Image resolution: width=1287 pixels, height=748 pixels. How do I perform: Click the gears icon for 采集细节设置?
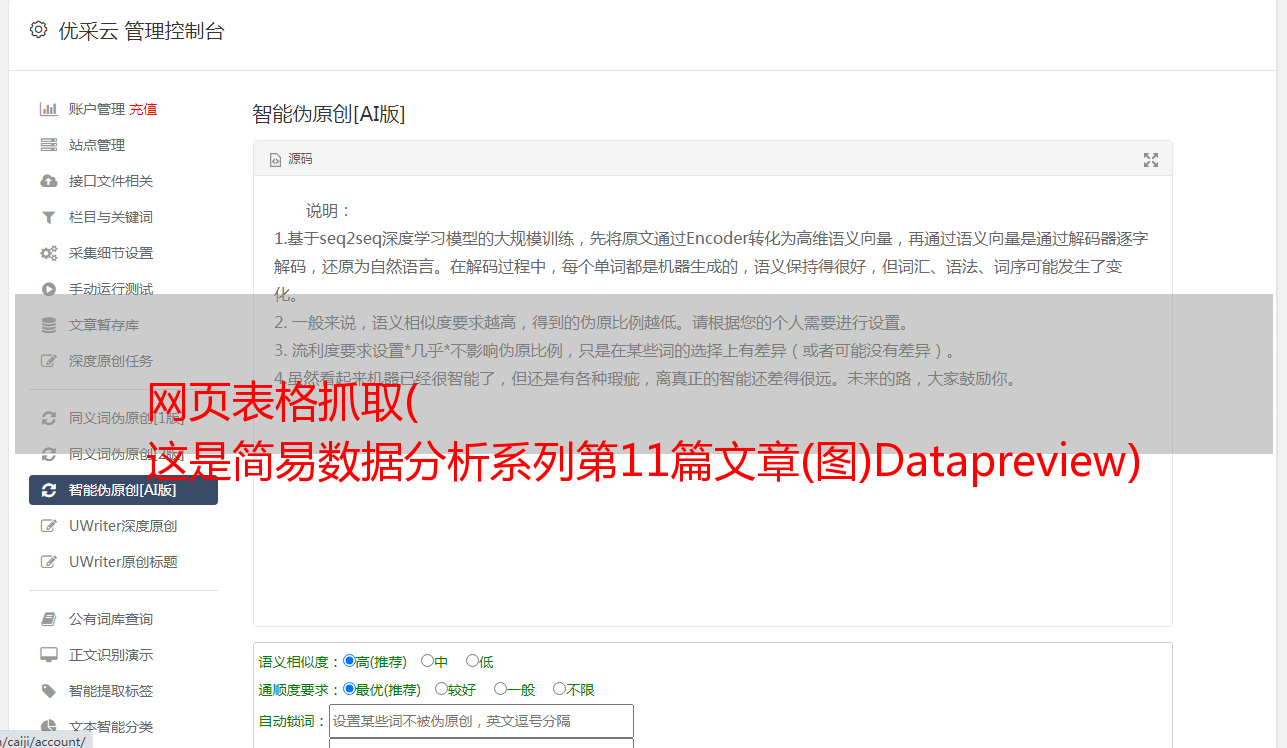(48, 253)
